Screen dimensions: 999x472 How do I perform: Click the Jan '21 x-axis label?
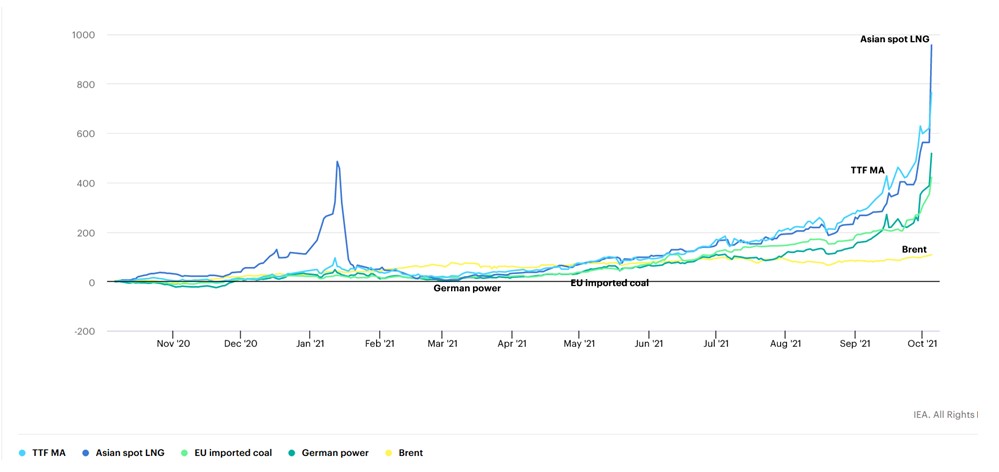pyautogui.click(x=310, y=342)
